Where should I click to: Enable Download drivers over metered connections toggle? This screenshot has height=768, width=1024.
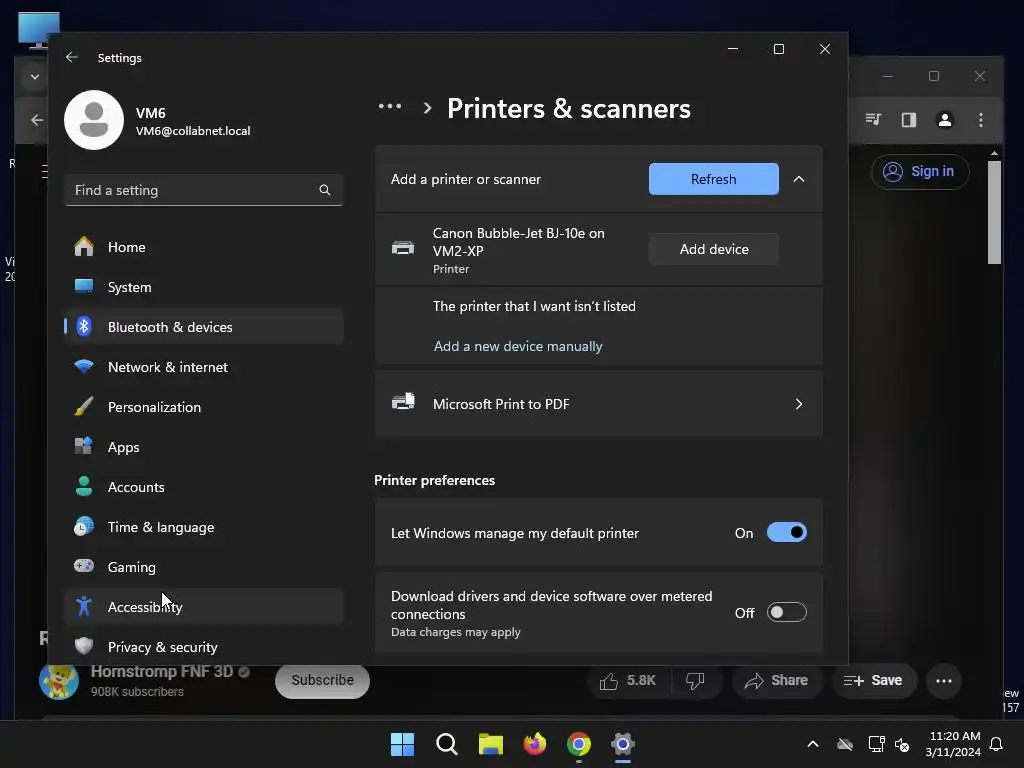[x=786, y=613]
